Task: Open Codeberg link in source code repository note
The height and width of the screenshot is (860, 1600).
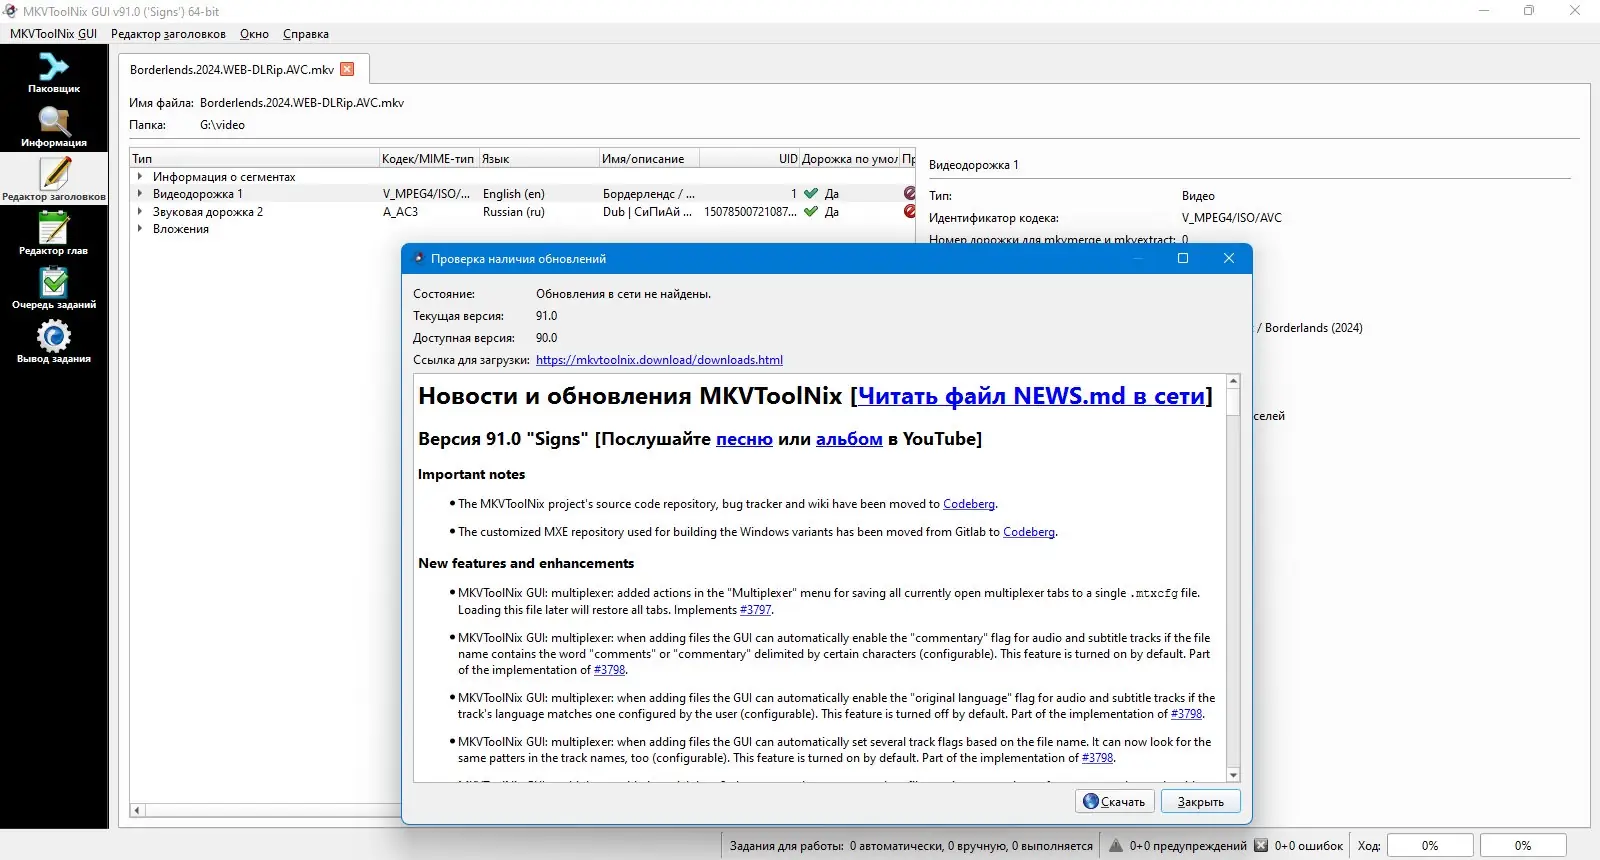Action: (x=969, y=504)
